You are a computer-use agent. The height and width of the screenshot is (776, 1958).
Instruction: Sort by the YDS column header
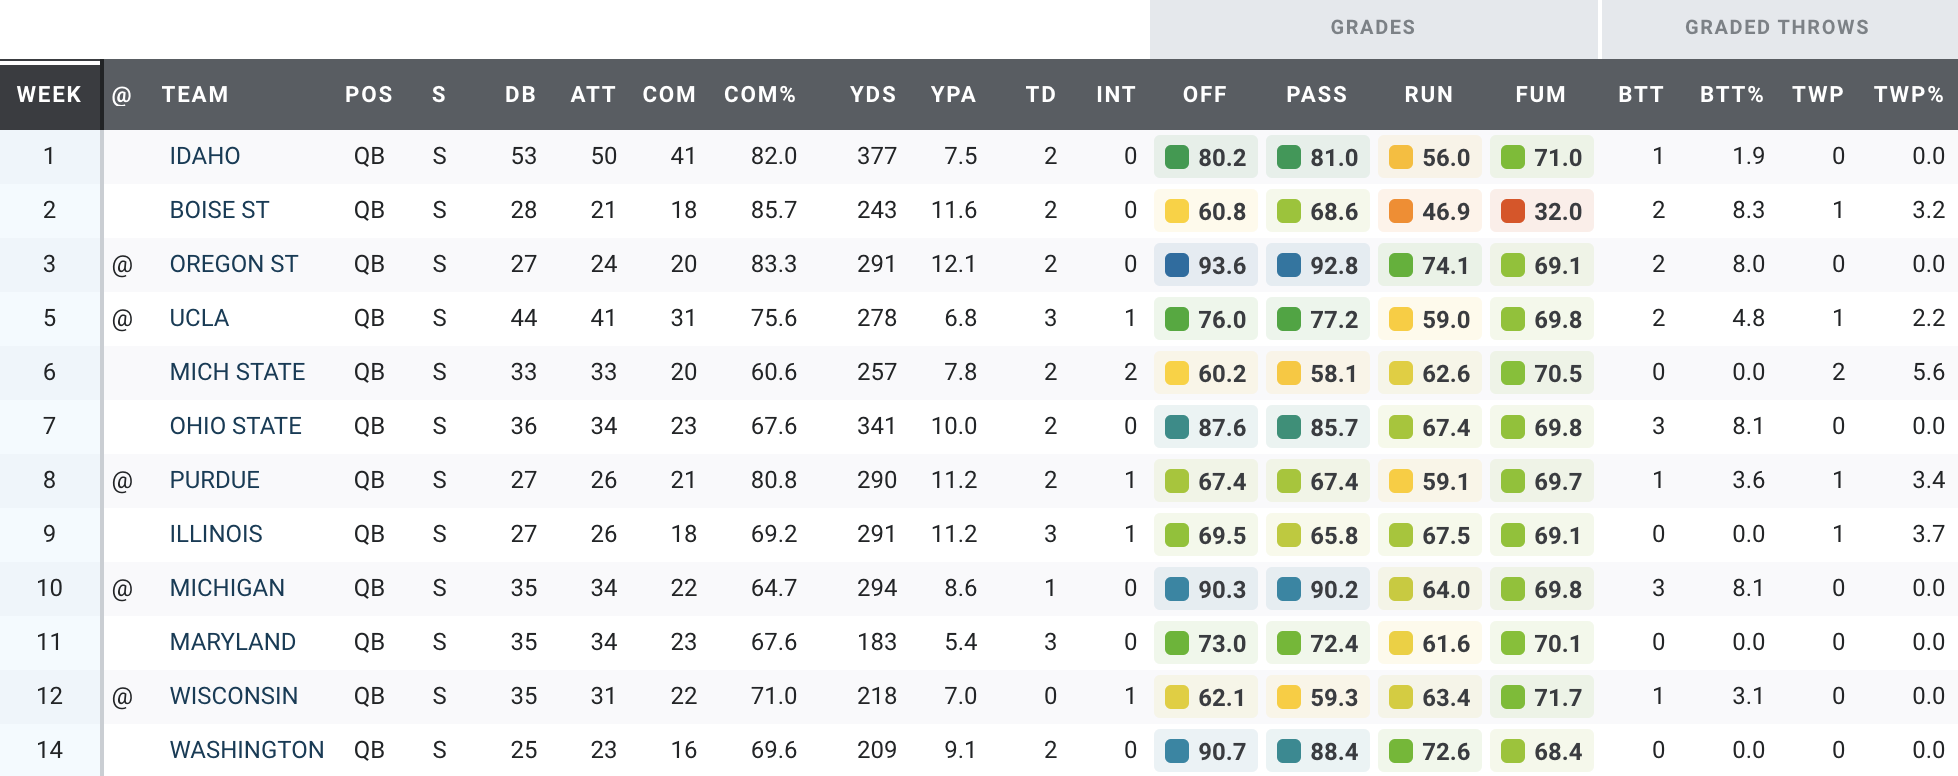pyautogui.click(x=872, y=95)
